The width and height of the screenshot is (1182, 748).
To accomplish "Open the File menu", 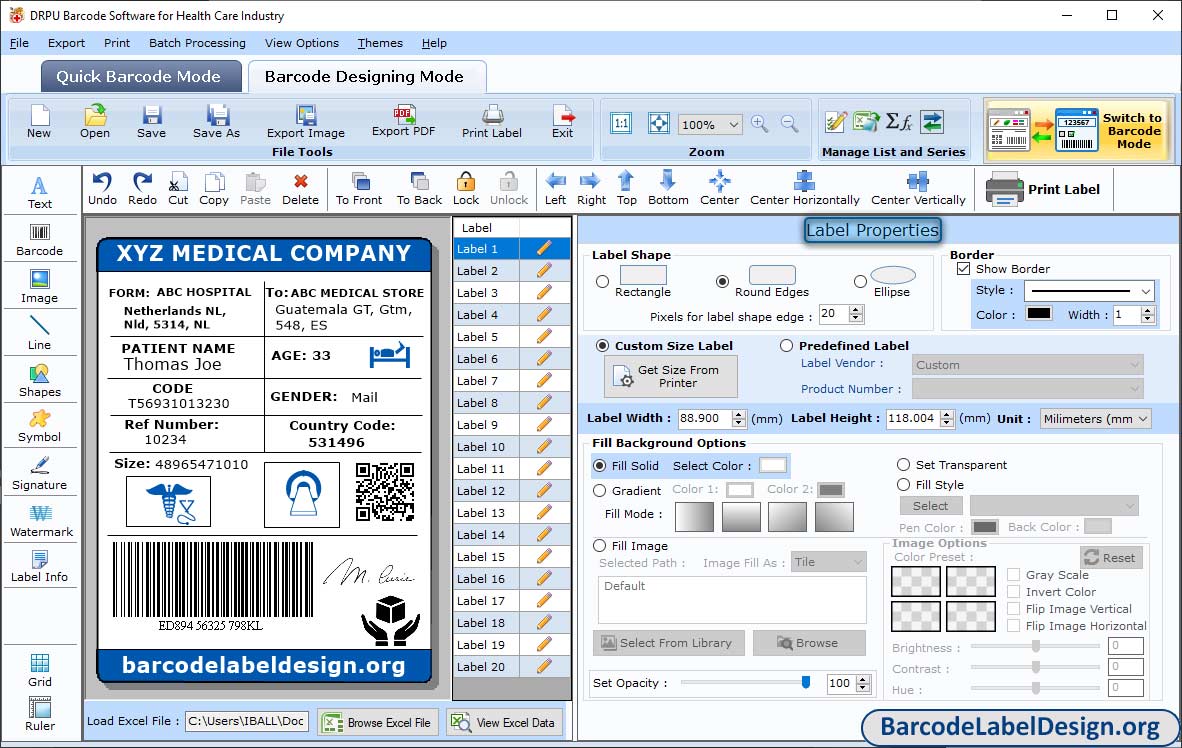I will tap(20, 43).
